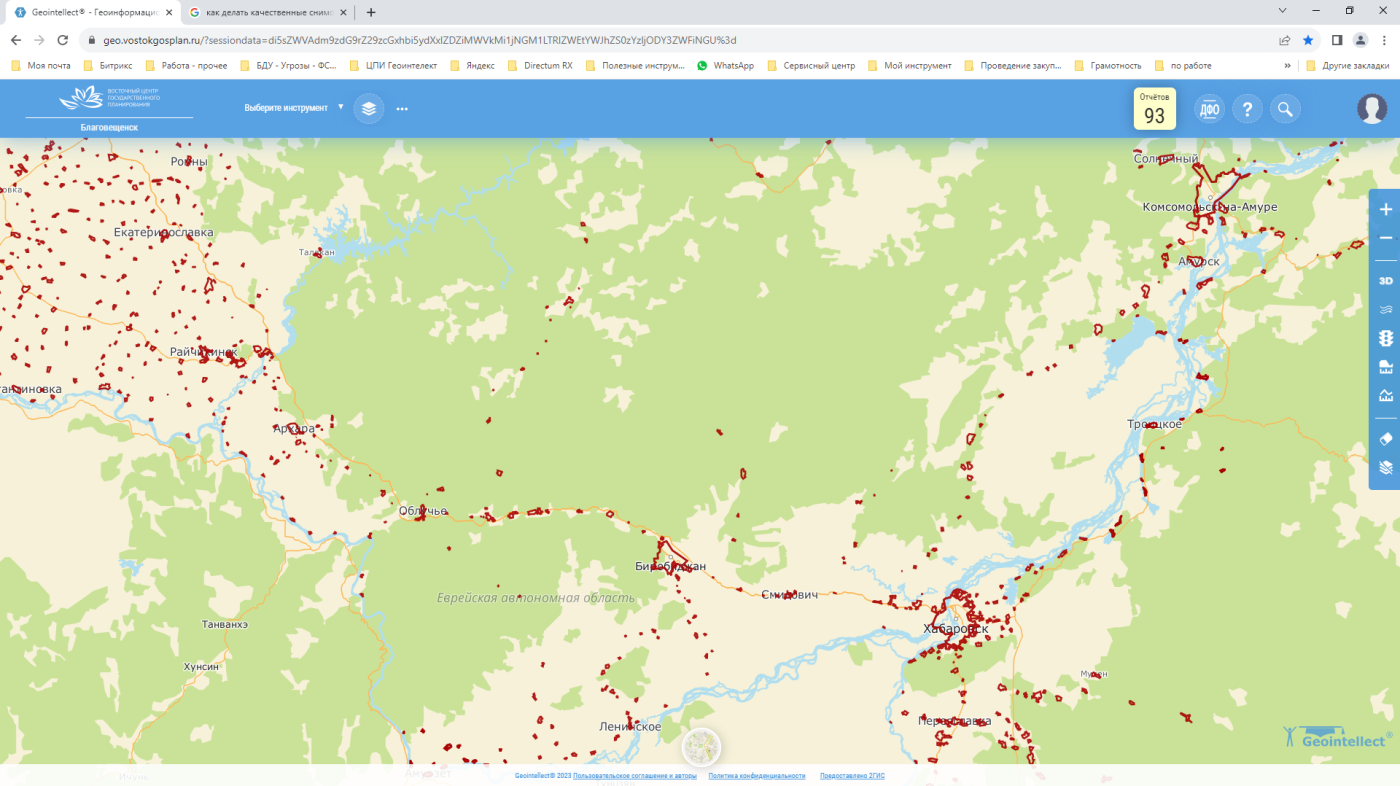The image size is (1400, 786).
Task: Expand the Выберите инструмент dropdown
Action: [x=294, y=108]
